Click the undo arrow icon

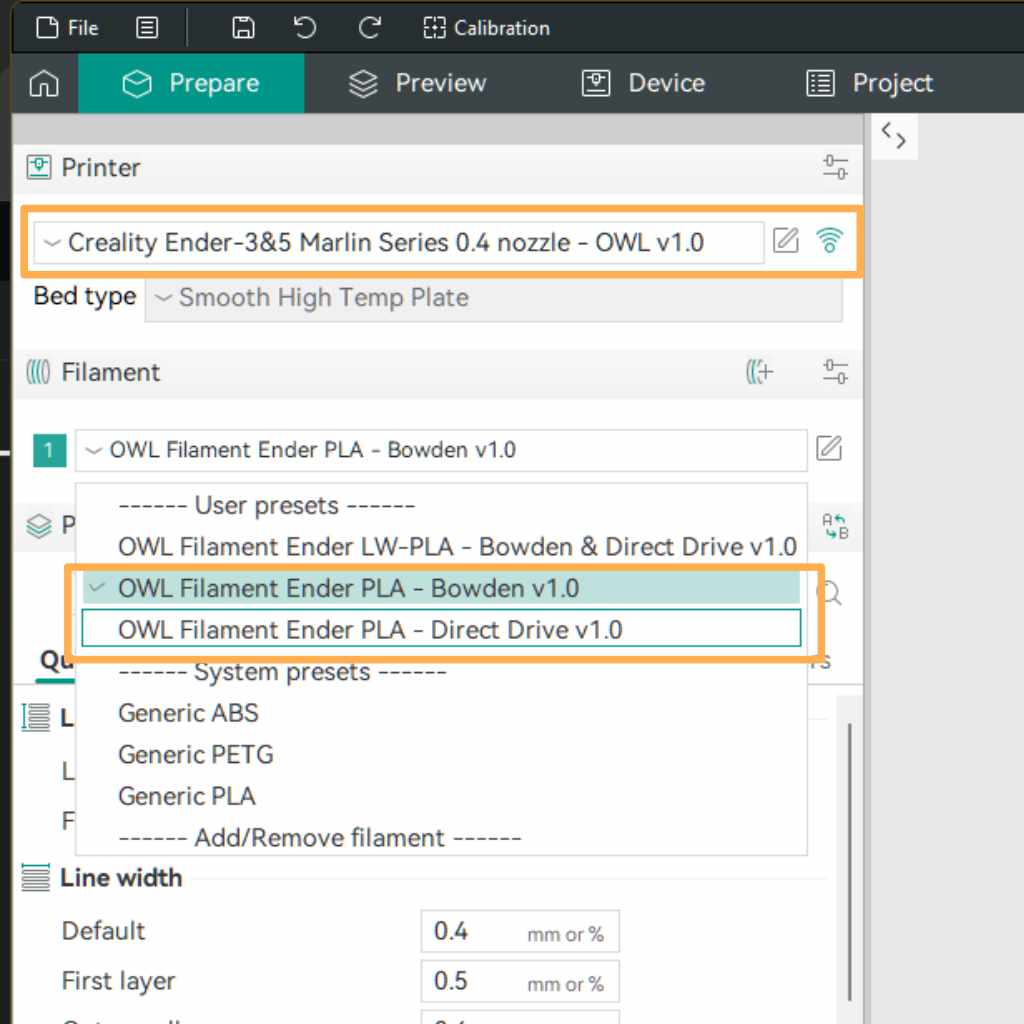(x=305, y=28)
